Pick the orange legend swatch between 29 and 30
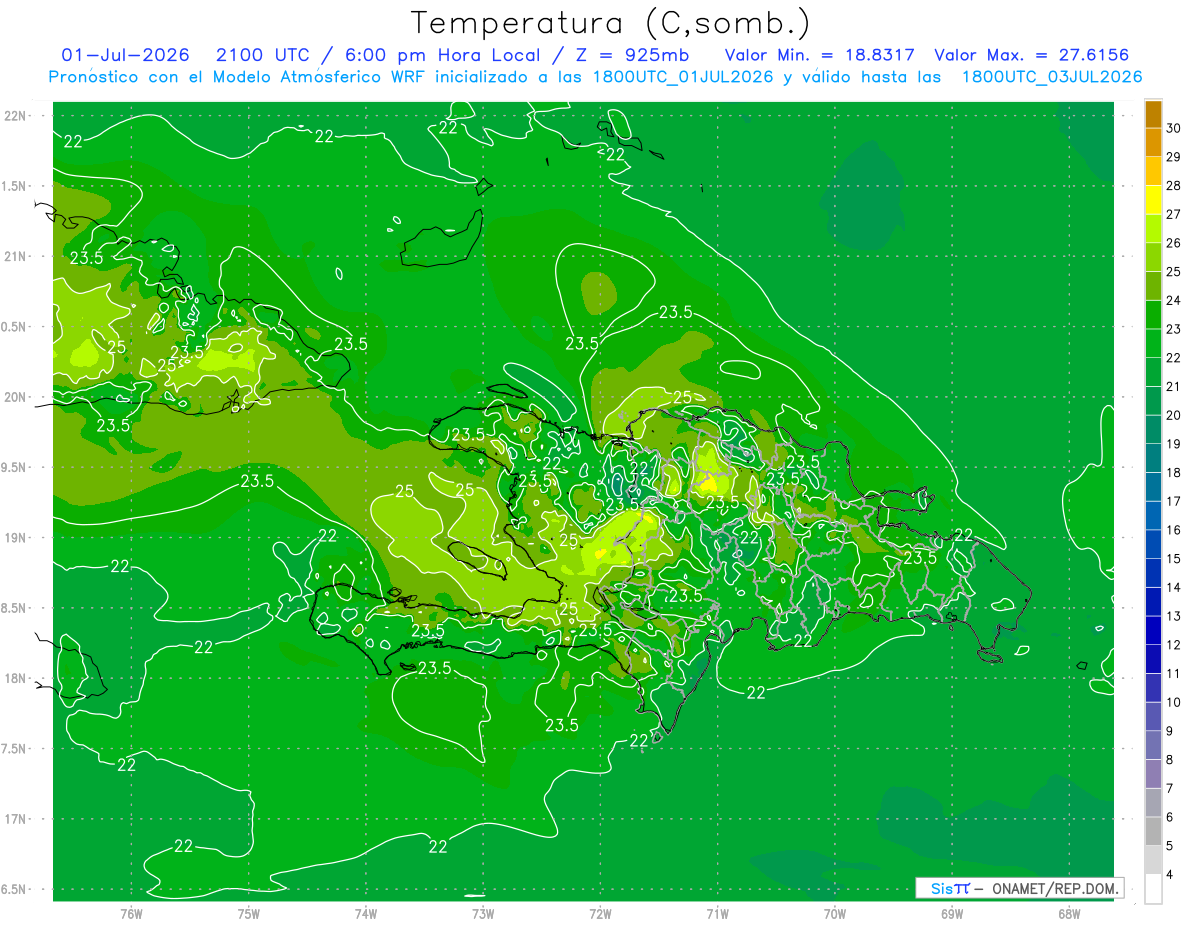This screenshot has height=927, width=1200. pyautogui.click(x=1153, y=143)
